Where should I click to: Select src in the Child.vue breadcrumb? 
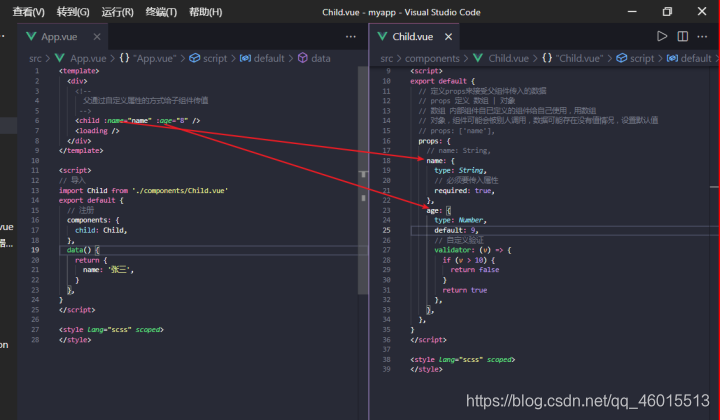(x=387, y=58)
